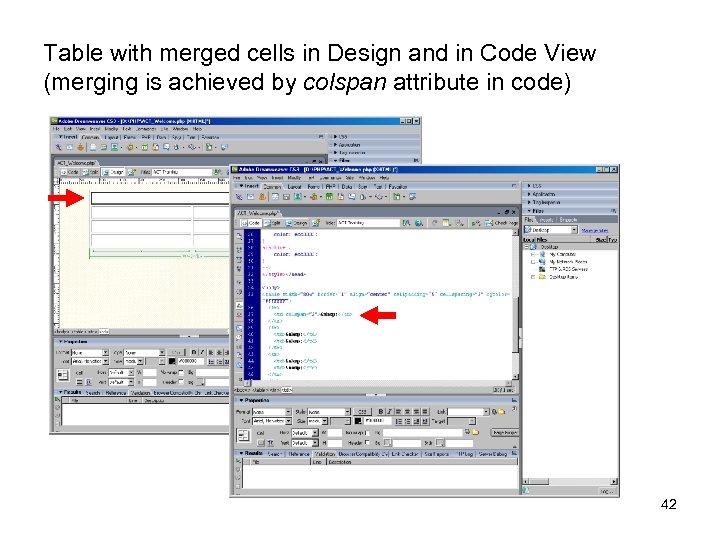Click Hyperlink icon in front window Insert bar
Image resolution: width=720 pixels, height=540 pixels.
click(x=239, y=197)
